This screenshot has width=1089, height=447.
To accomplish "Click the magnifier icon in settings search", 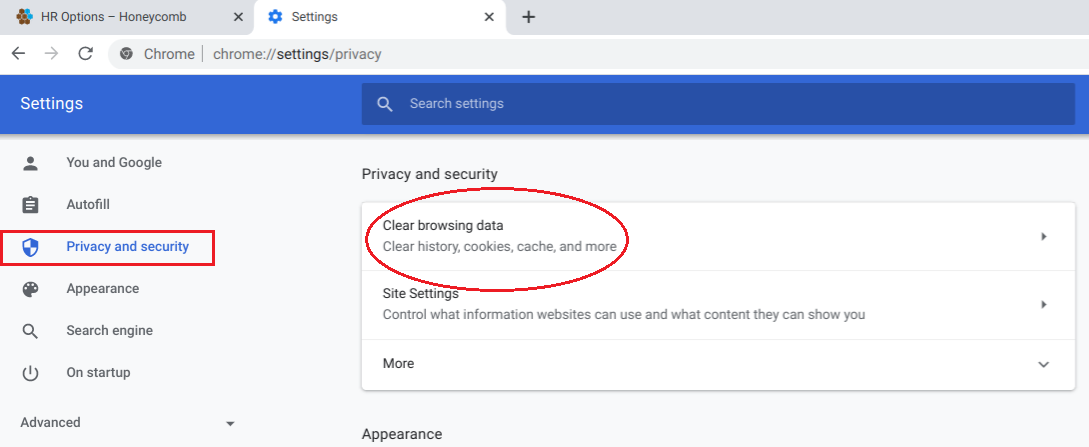I will point(385,104).
